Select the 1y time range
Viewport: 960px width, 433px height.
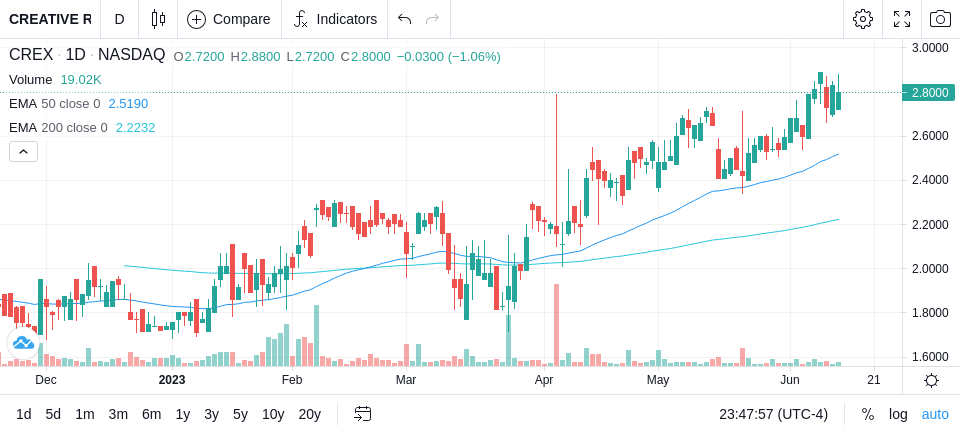tap(182, 414)
